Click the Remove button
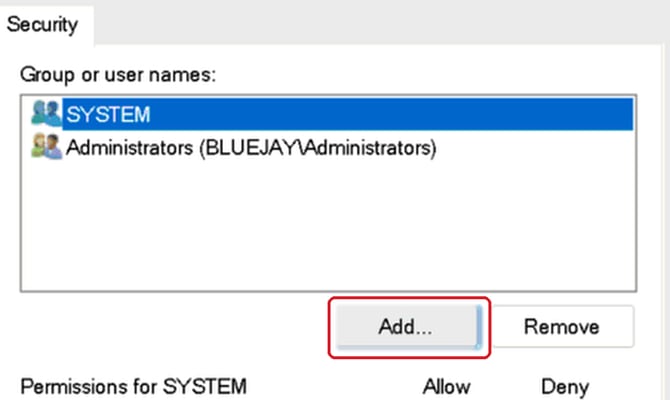This screenshot has height=400, width=670. pyautogui.click(x=562, y=327)
